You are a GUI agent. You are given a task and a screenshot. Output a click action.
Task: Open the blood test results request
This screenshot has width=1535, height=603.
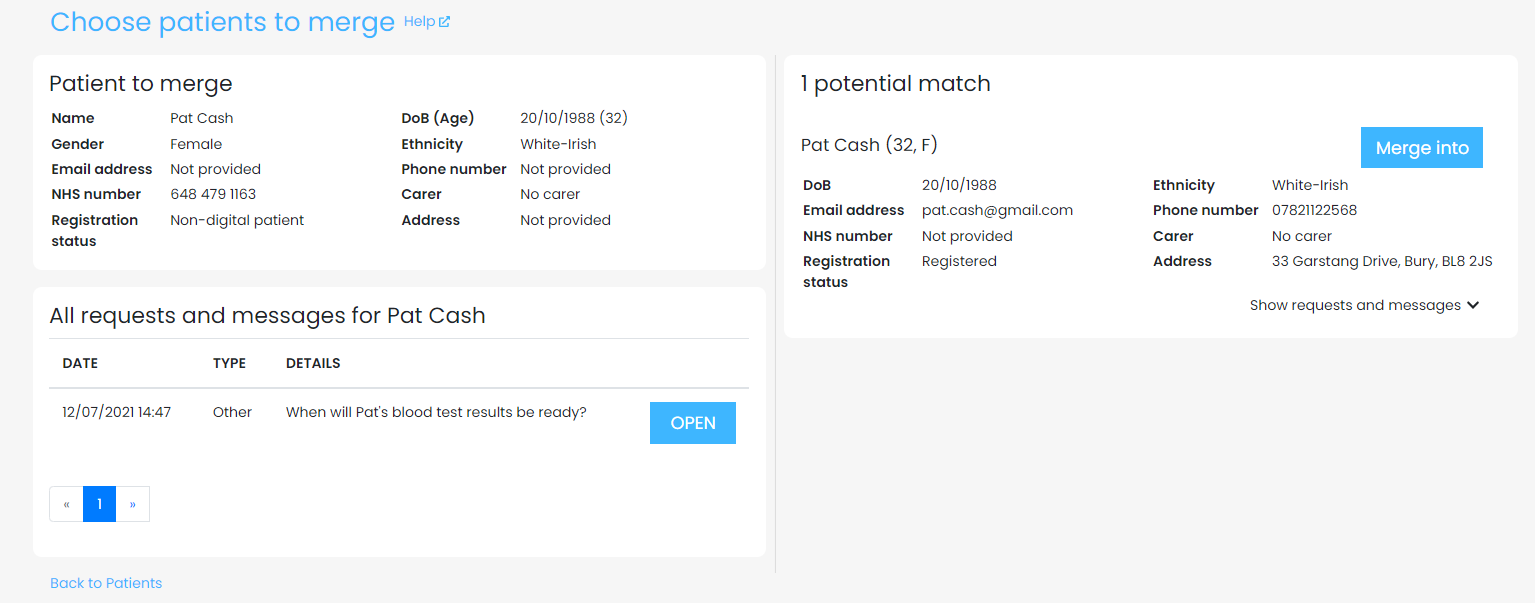click(x=692, y=423)
